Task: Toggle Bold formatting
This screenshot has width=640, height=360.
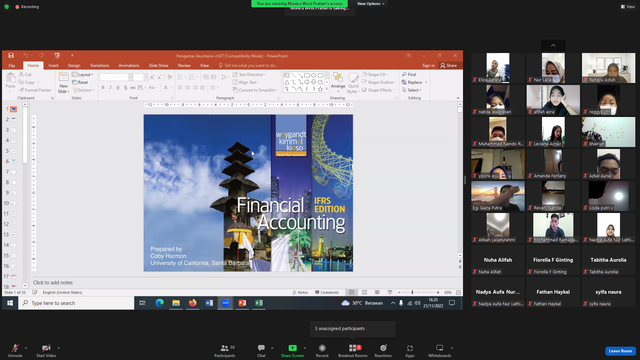Action: pyautogui.click(x=103, y=87)
